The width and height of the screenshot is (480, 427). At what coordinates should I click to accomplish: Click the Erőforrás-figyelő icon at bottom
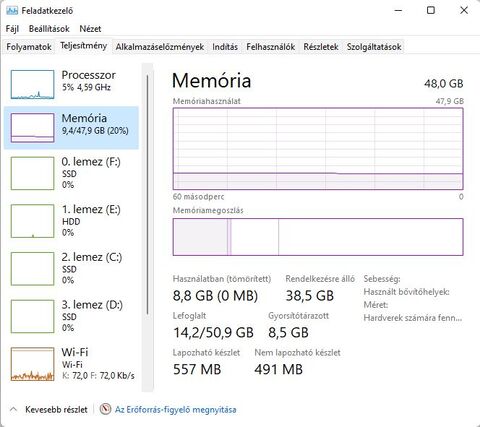105,409
